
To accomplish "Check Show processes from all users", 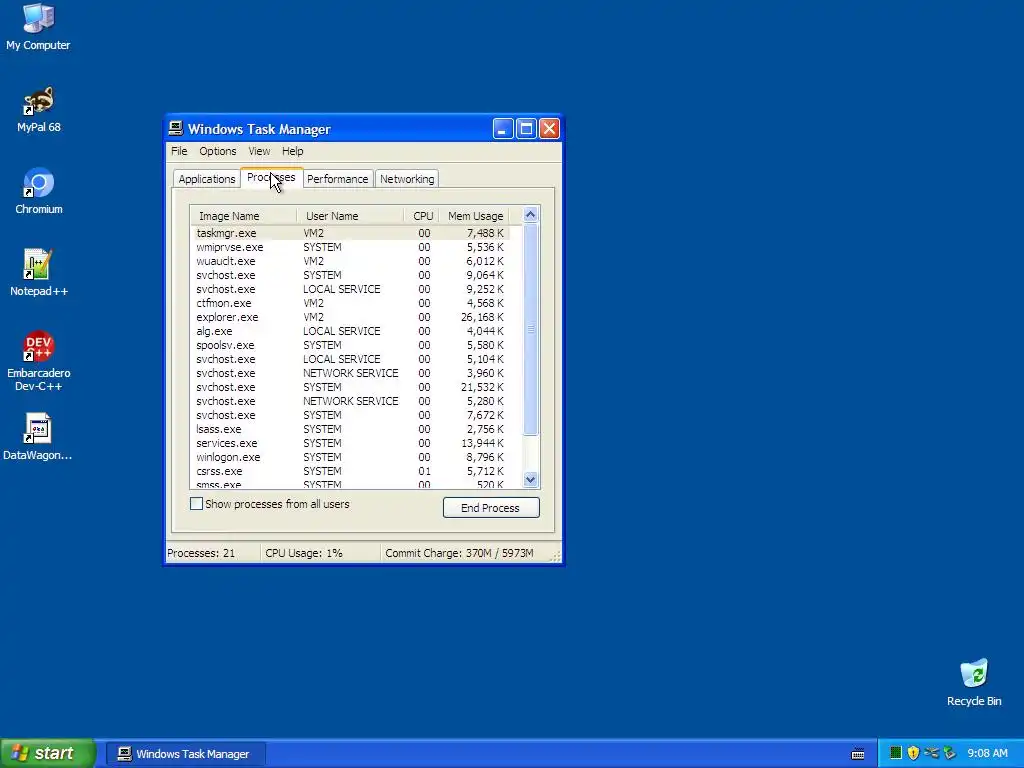I will tap(196, 504).
